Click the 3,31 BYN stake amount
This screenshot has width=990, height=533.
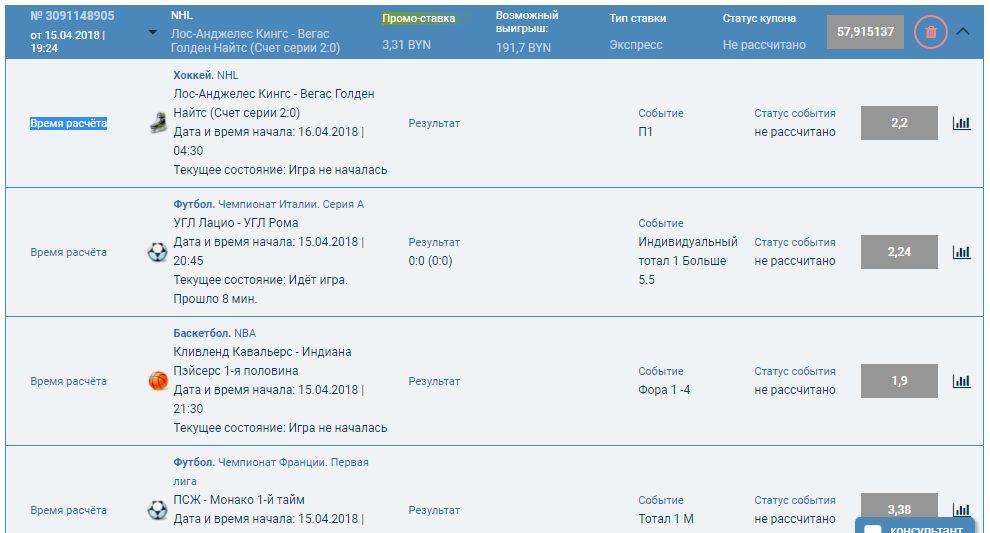(406, 45)
